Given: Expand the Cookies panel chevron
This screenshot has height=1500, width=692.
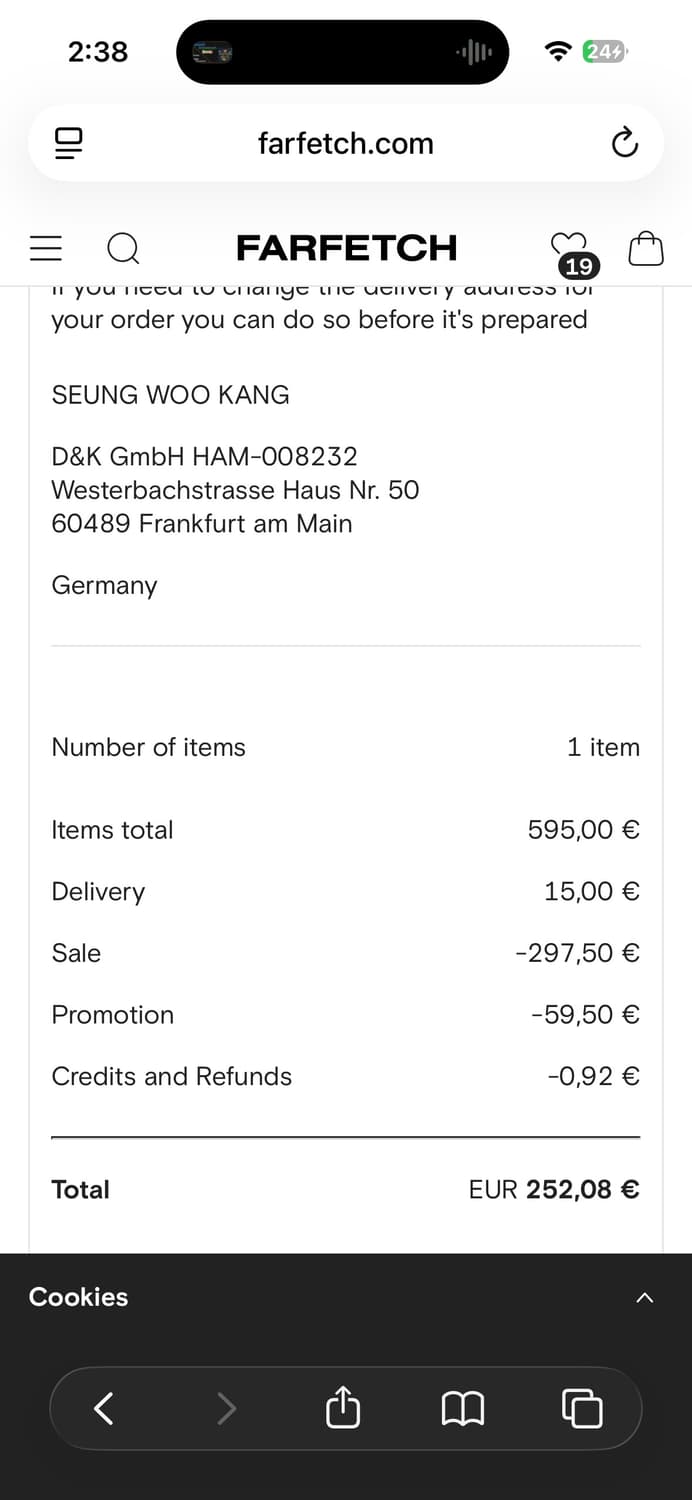Looking at the screenshot, I should click(x=645, y=1297).
